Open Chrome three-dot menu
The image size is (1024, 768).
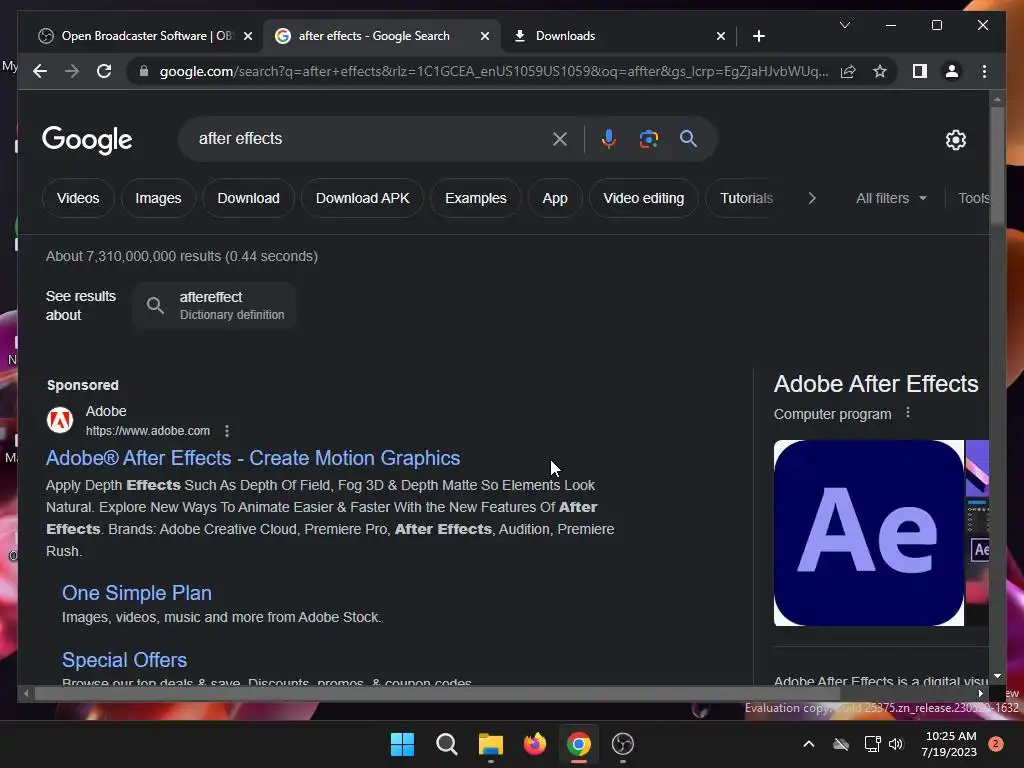pos(984,71)
